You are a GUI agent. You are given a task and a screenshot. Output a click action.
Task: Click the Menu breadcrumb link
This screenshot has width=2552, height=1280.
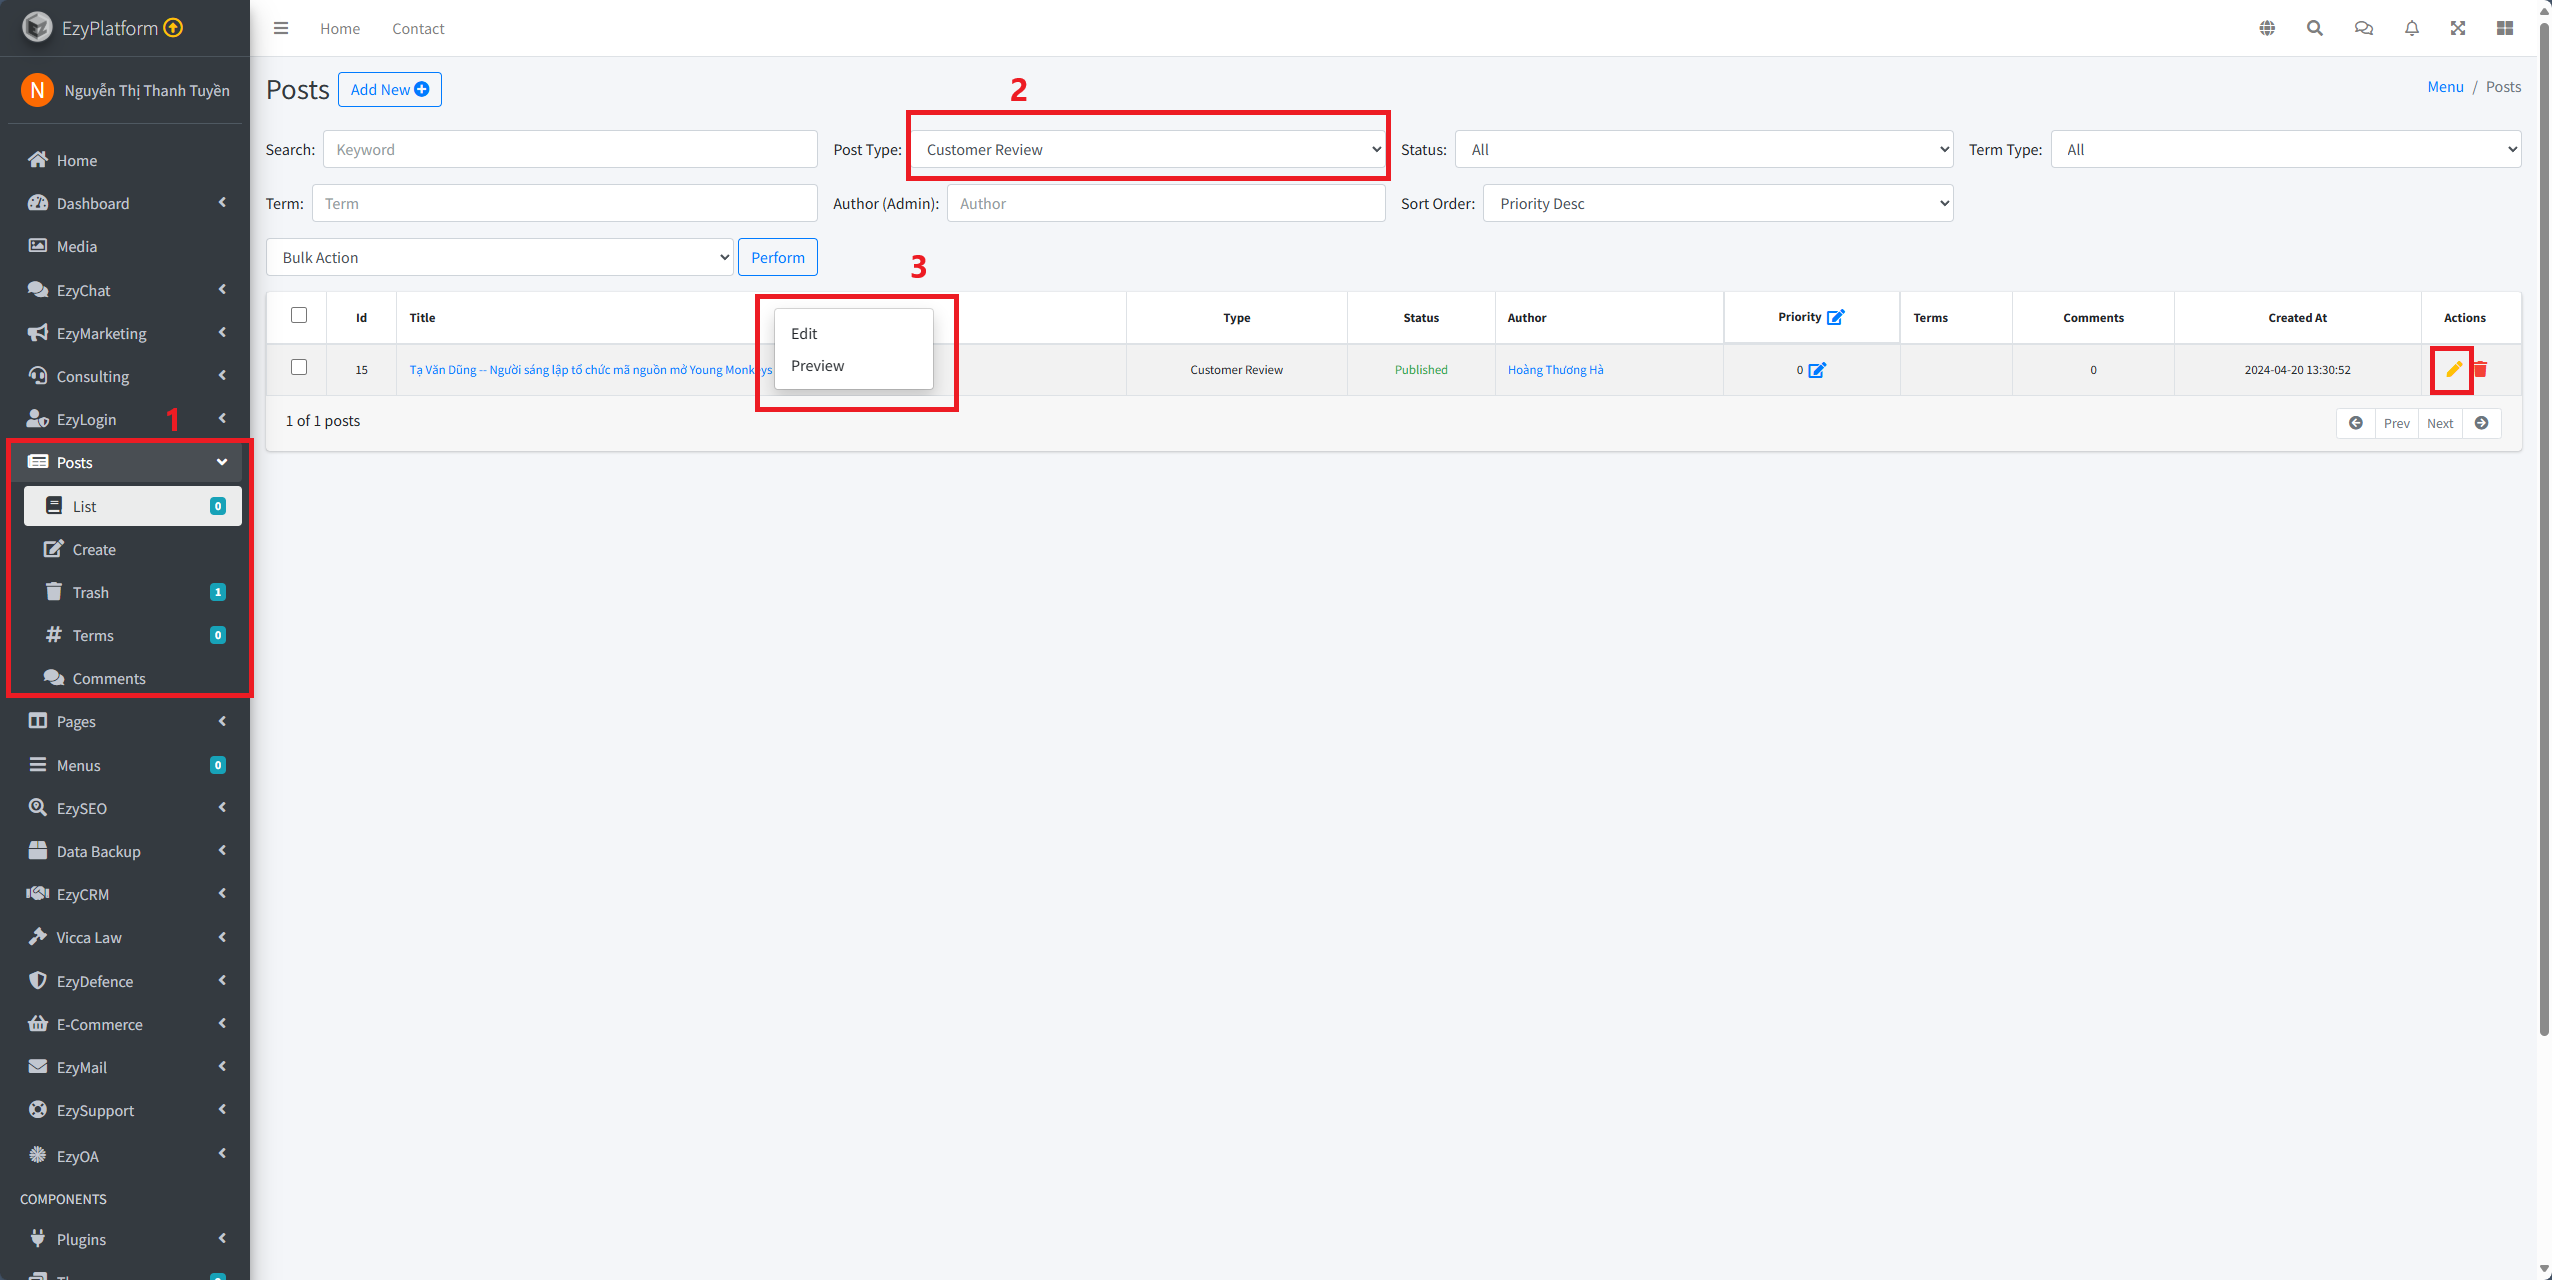[x=2445, y=87]
